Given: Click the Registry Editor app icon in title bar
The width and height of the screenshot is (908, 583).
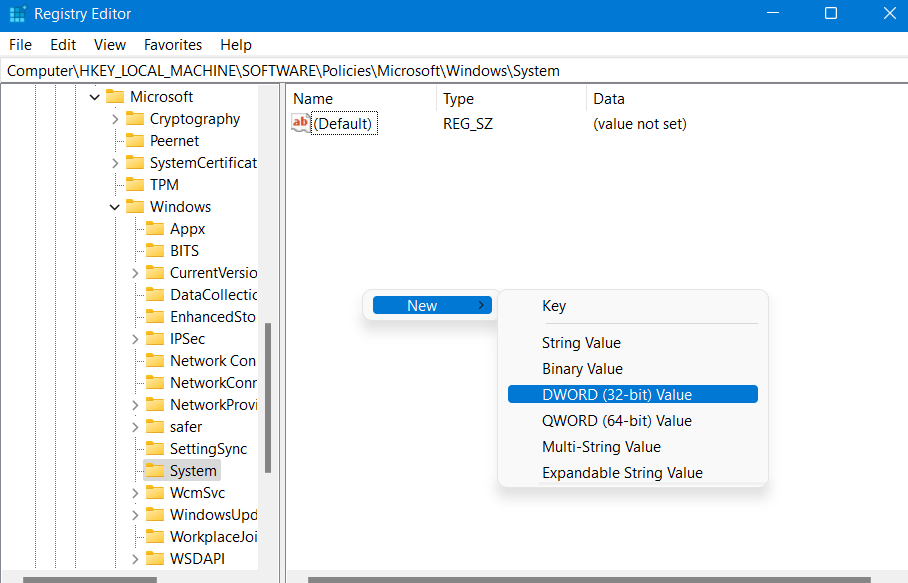Looking at the screenshot, I should coord(17,14).
